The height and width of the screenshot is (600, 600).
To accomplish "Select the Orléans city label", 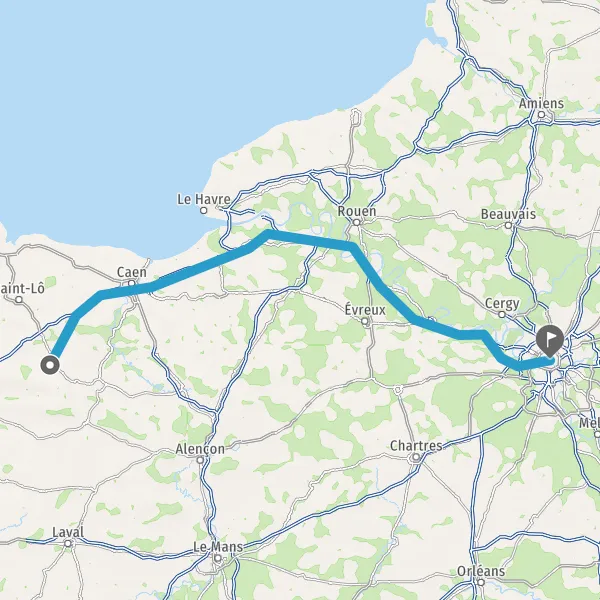I will coord(481,571).
